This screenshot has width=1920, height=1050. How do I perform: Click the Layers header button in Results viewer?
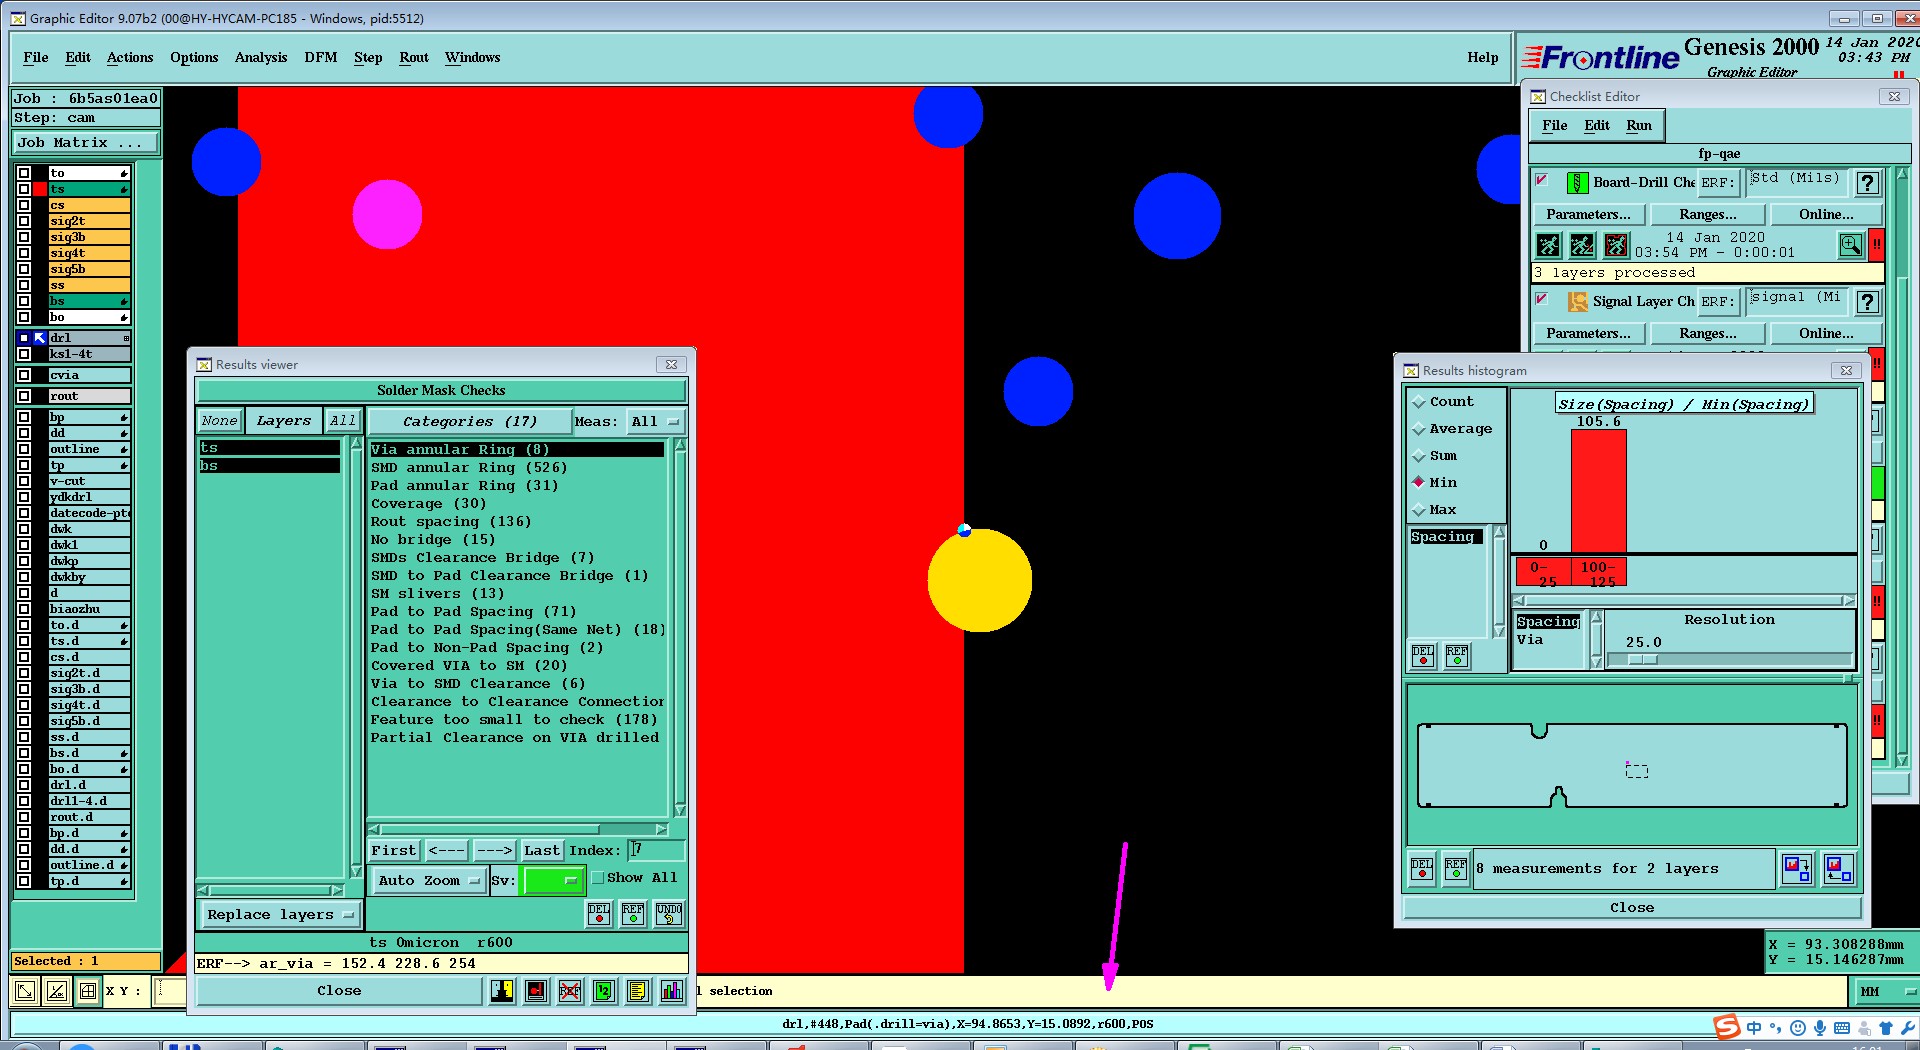coord(284,421)
